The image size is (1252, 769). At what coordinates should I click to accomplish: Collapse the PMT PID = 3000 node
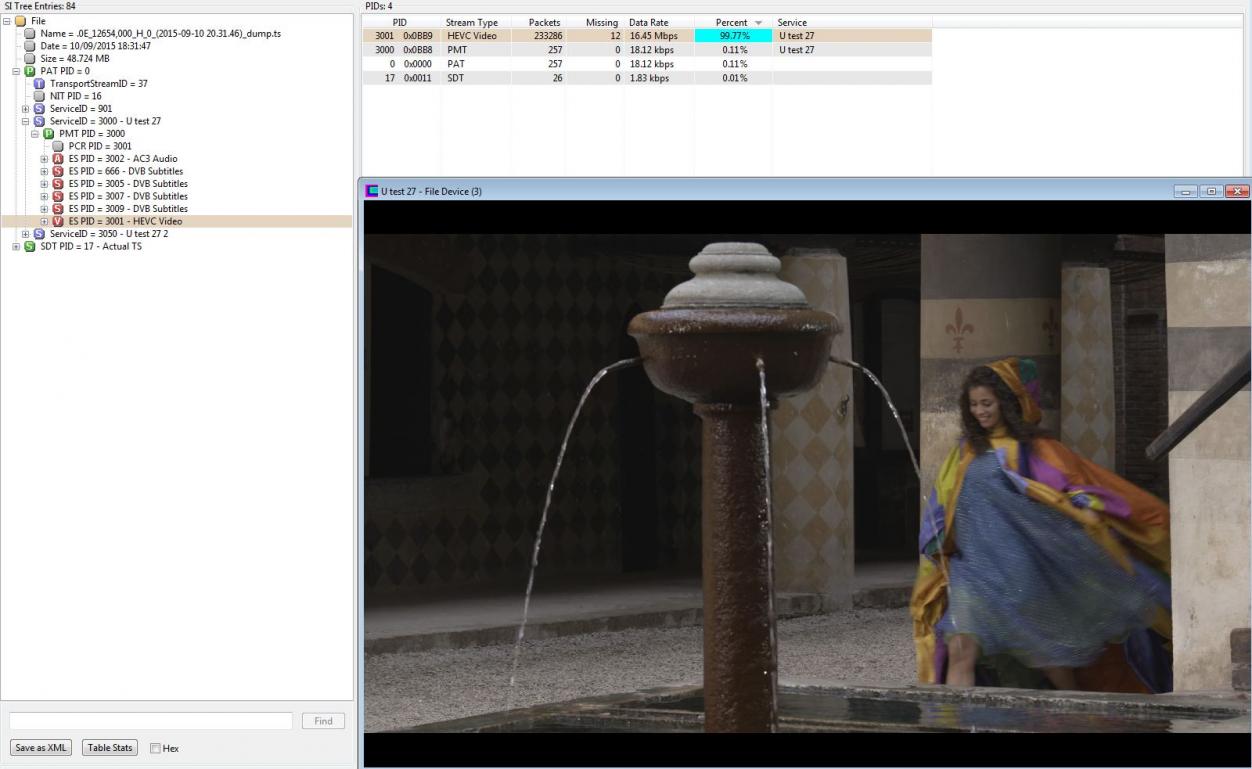35,134
